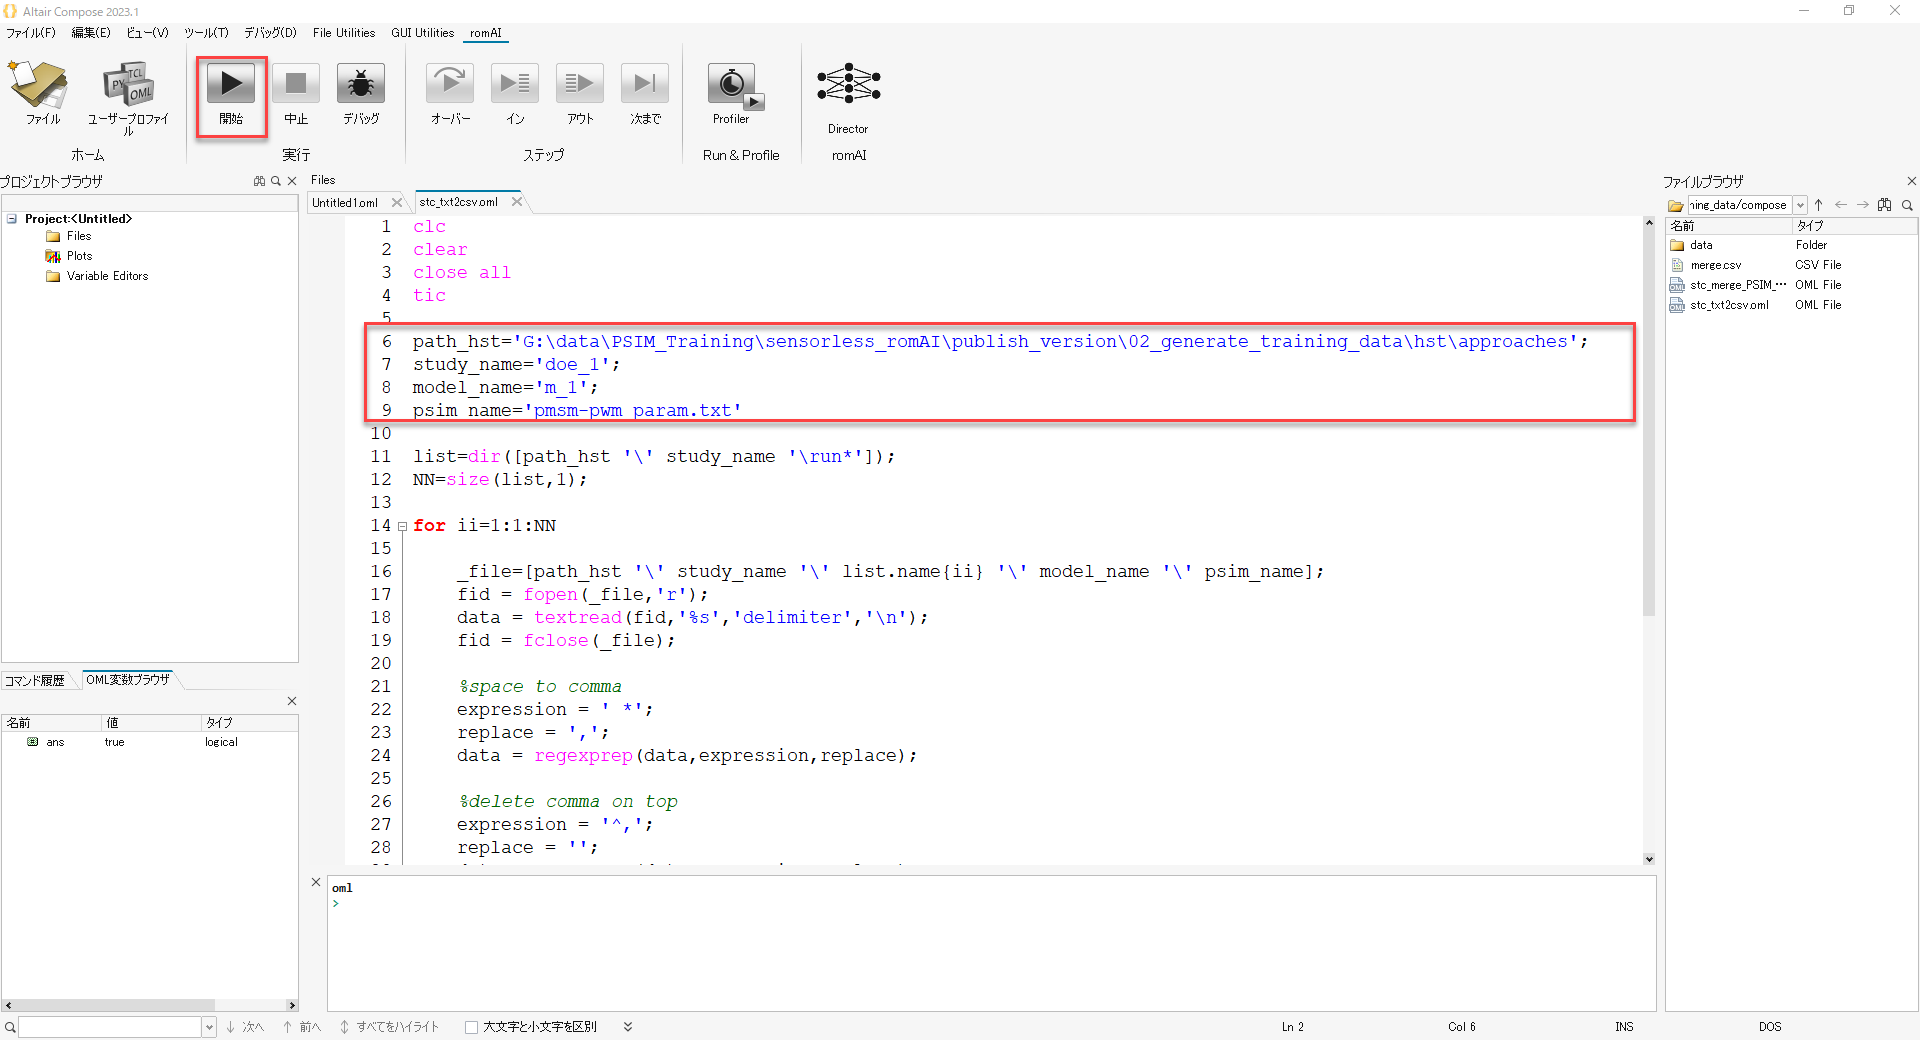This screenshot has width=1920, height=1040.
Task: Select merge.csv in File Browser
Action: (1716, 265)
